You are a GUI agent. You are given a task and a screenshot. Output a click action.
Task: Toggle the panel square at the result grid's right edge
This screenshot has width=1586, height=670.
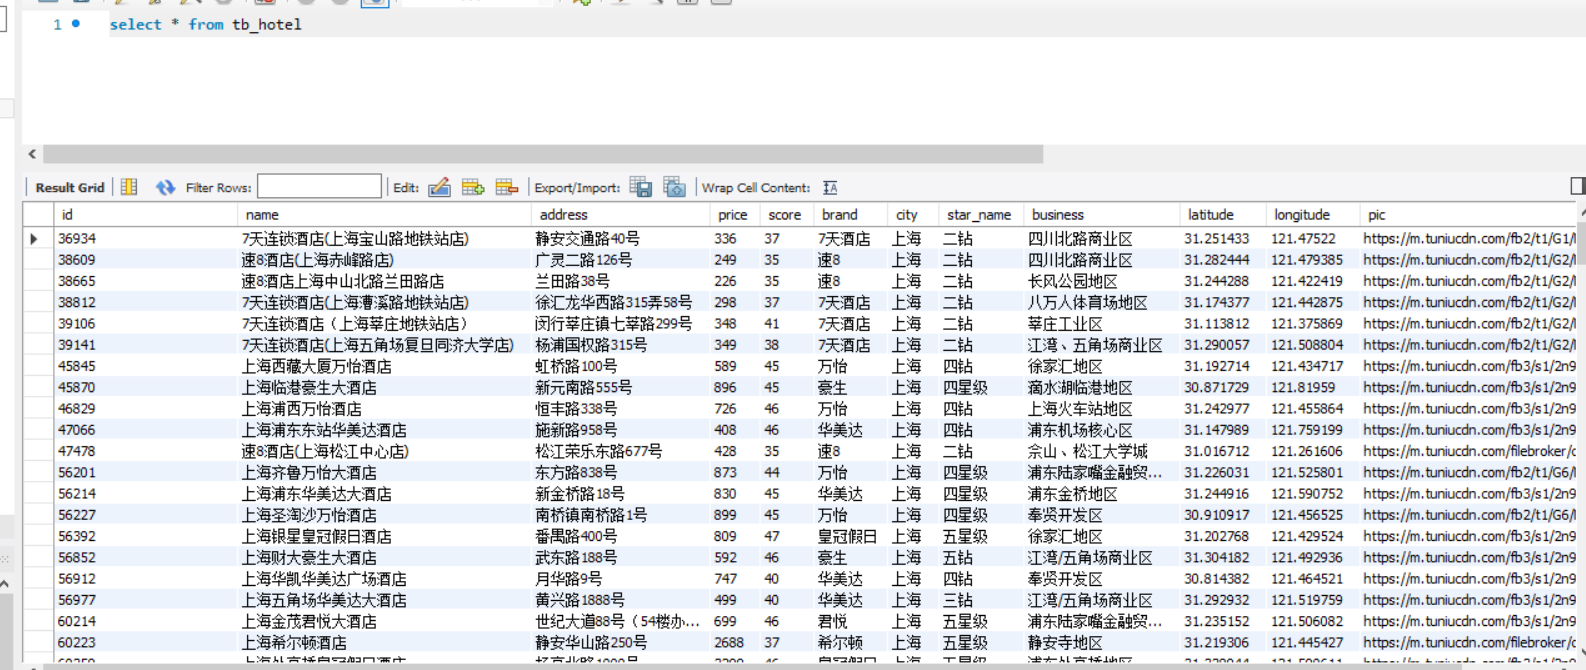pos(1577,186)
